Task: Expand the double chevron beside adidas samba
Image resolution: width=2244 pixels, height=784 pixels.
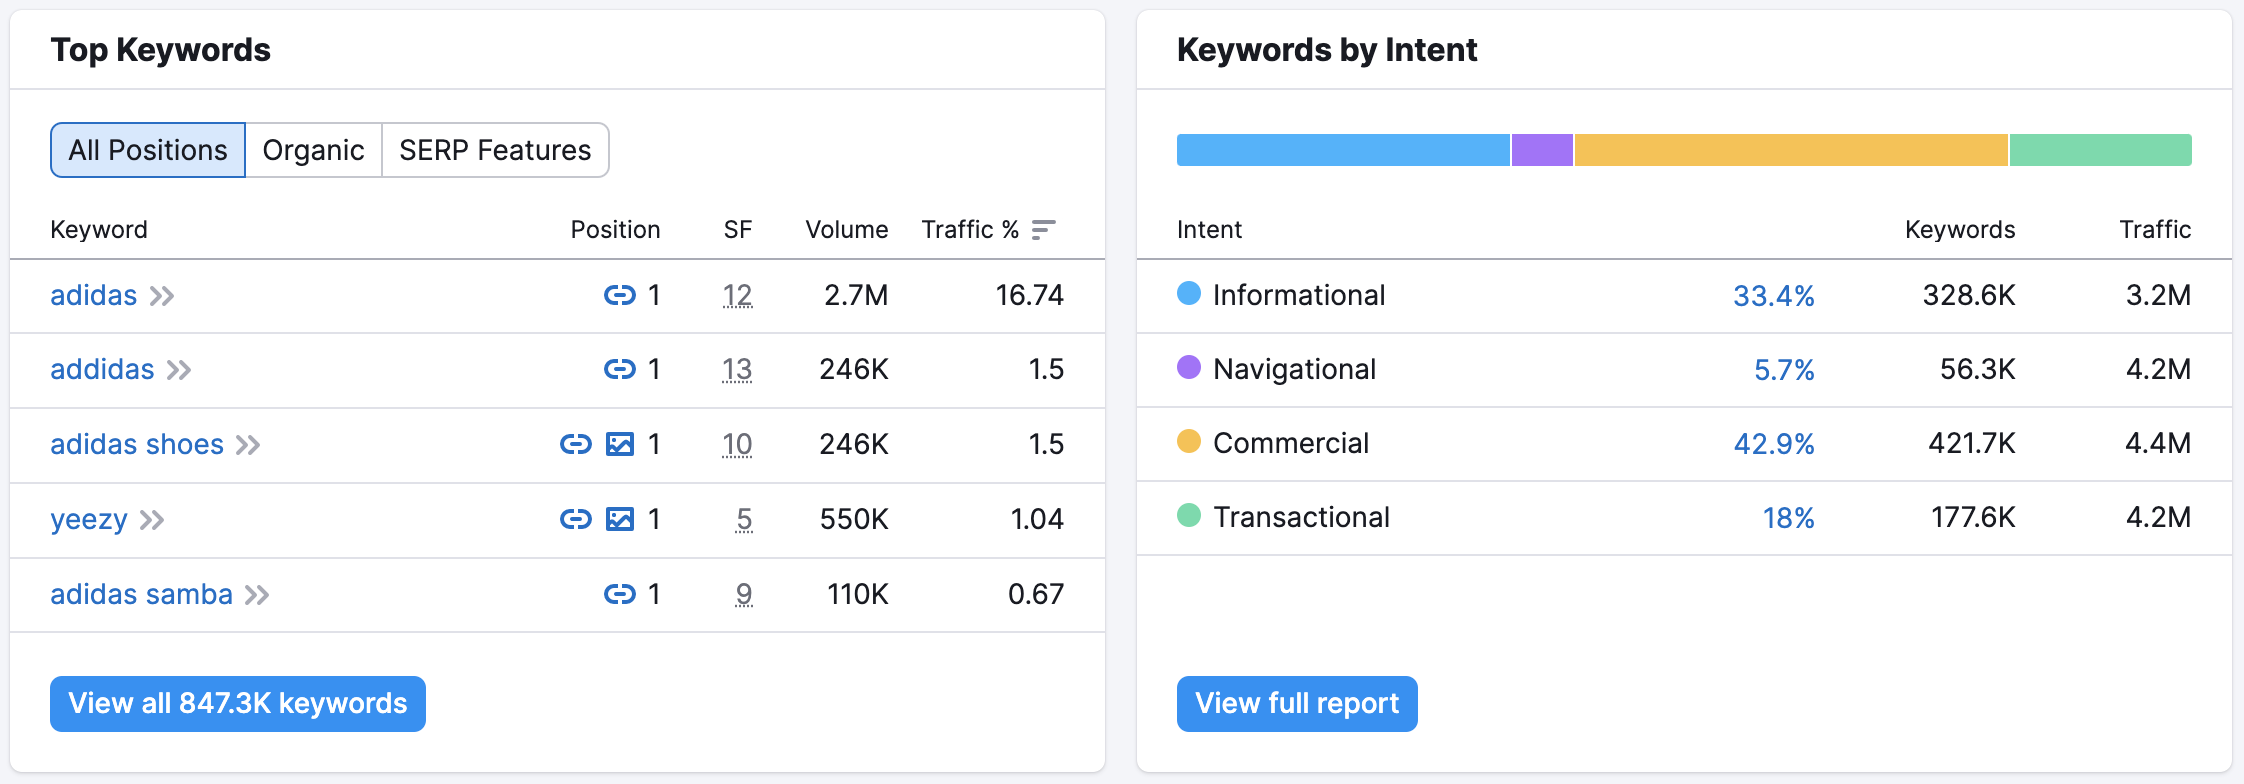Action: 257,595
